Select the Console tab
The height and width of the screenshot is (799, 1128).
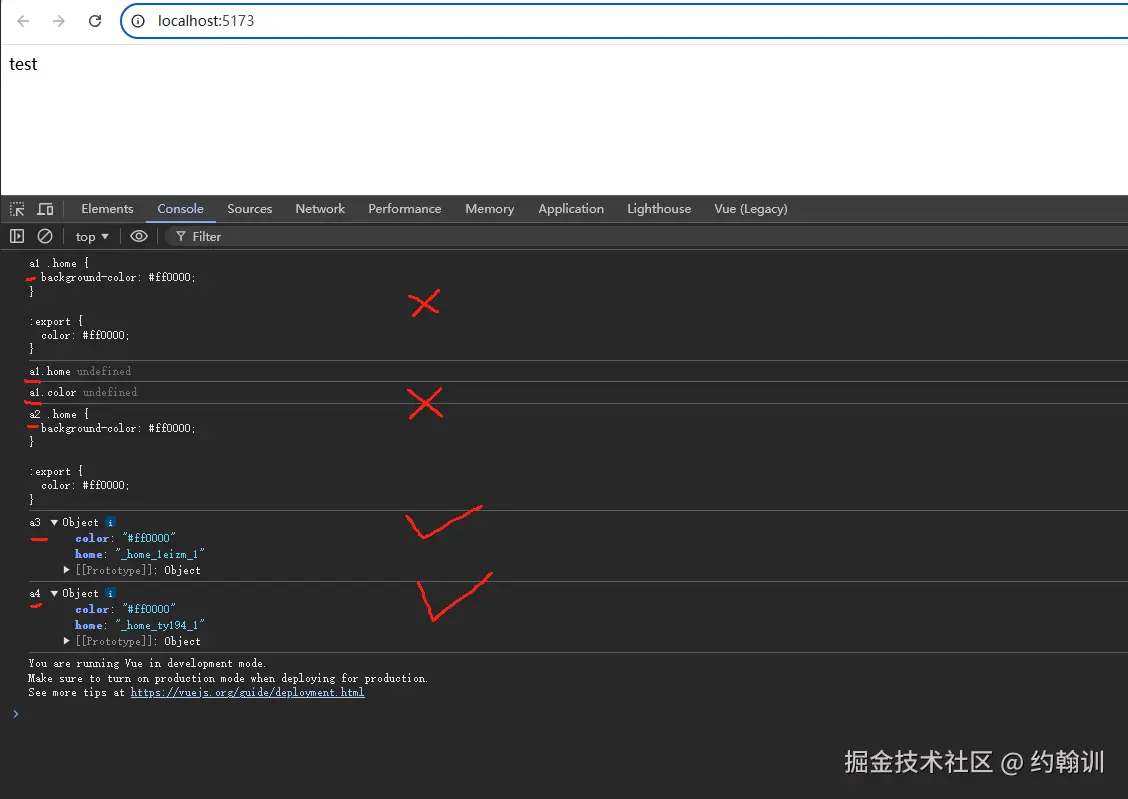[181, 209]
